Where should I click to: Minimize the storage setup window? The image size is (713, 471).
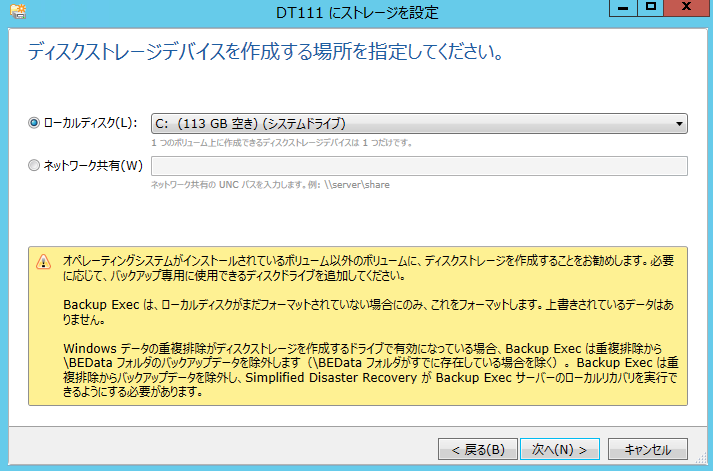pos(623,8)
